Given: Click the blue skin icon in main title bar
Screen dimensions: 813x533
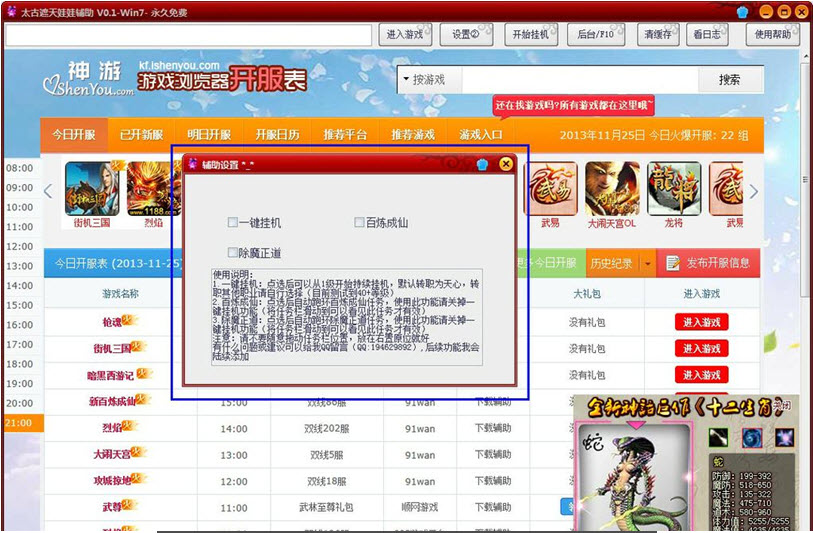Looking at the screenshot, I should tap(742, 12).
